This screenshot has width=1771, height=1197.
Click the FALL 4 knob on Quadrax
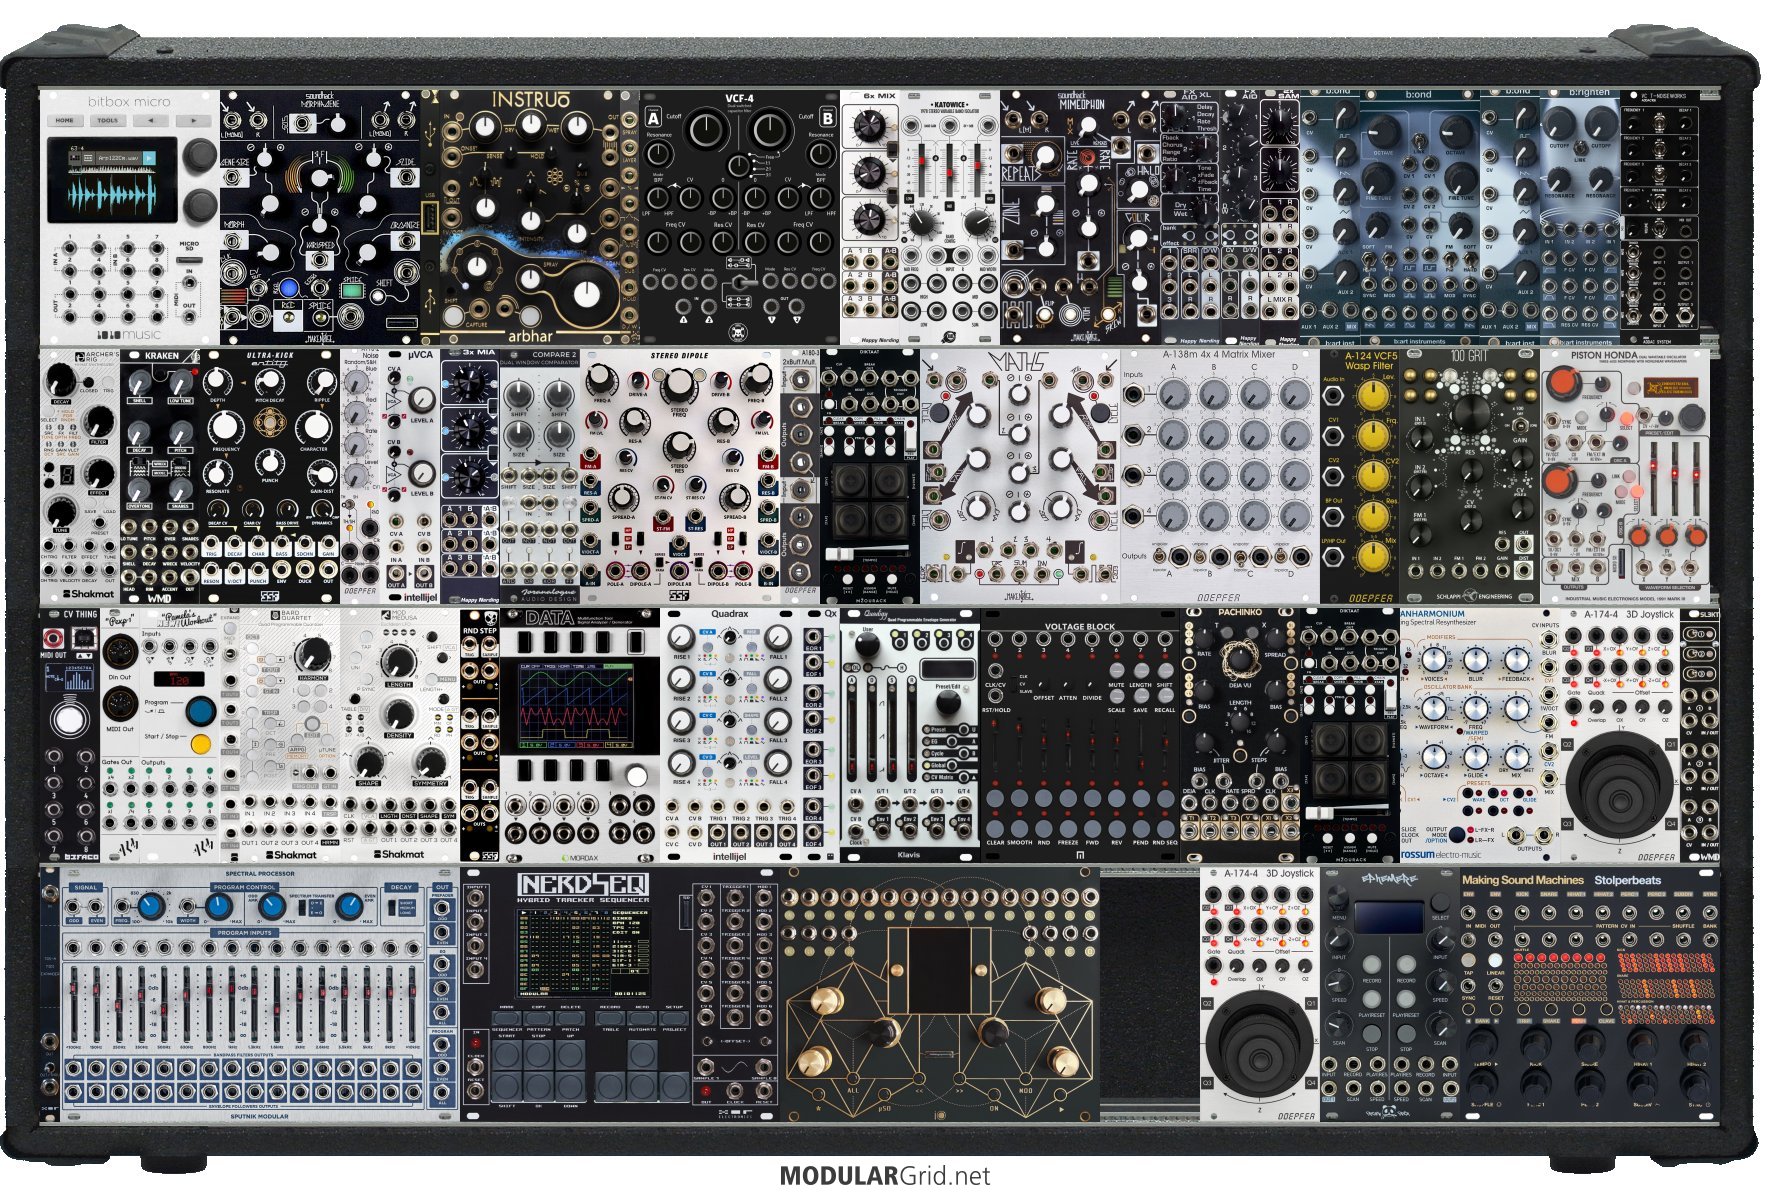point(778,763)
